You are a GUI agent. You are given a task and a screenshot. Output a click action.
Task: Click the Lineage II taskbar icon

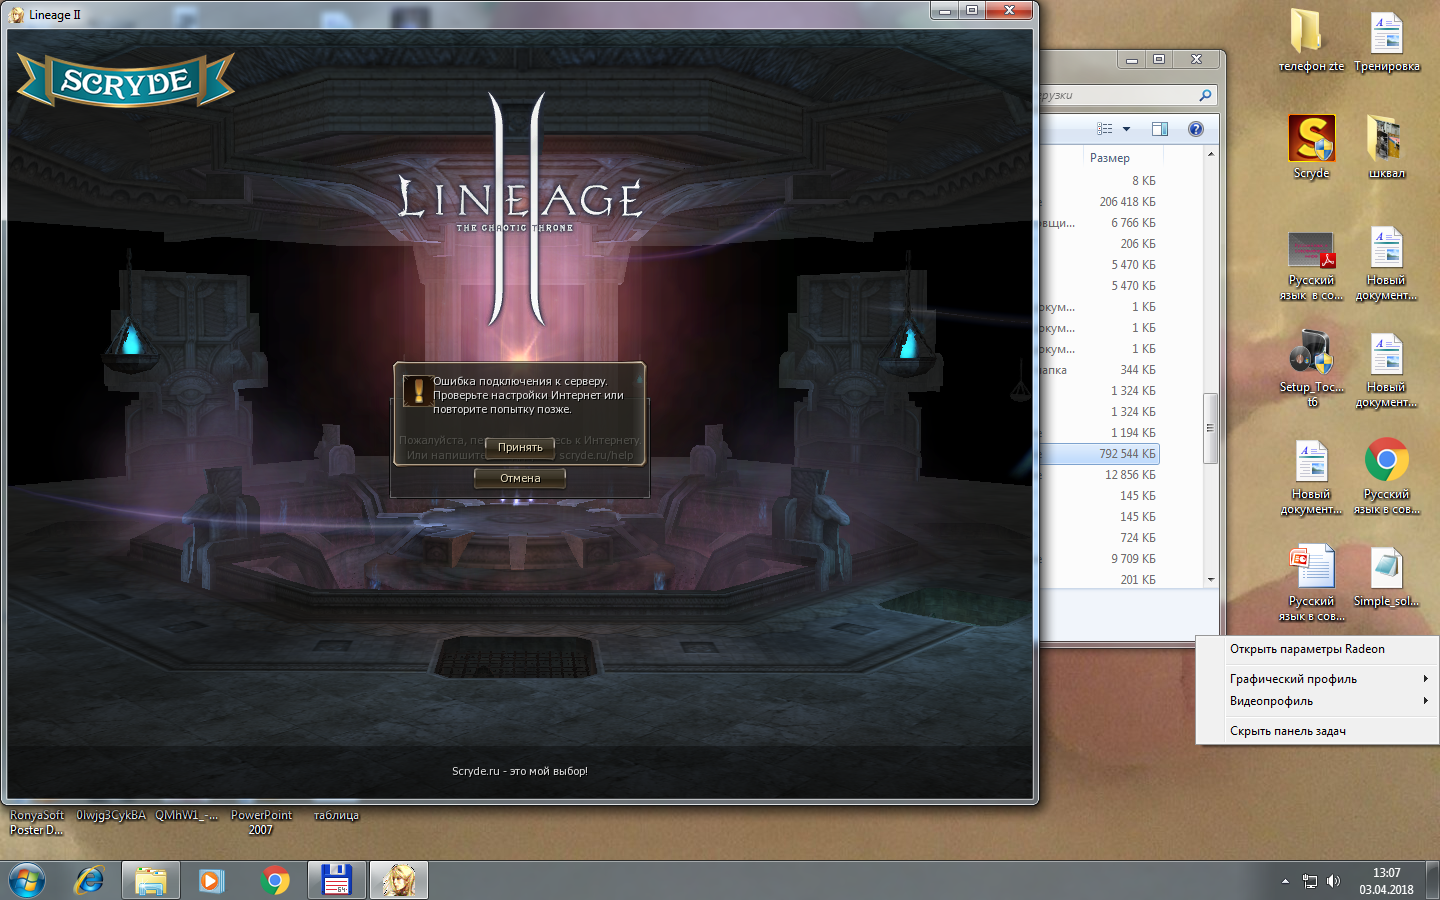click(x=399, y=880)
